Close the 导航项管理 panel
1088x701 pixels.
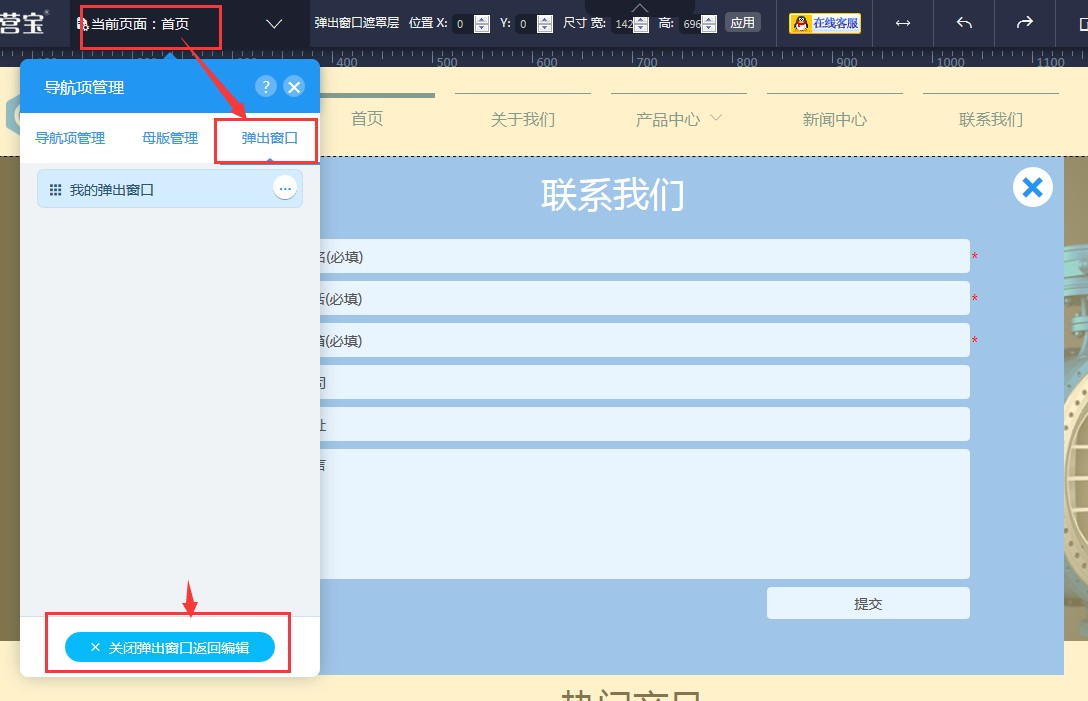coord(294,87)
